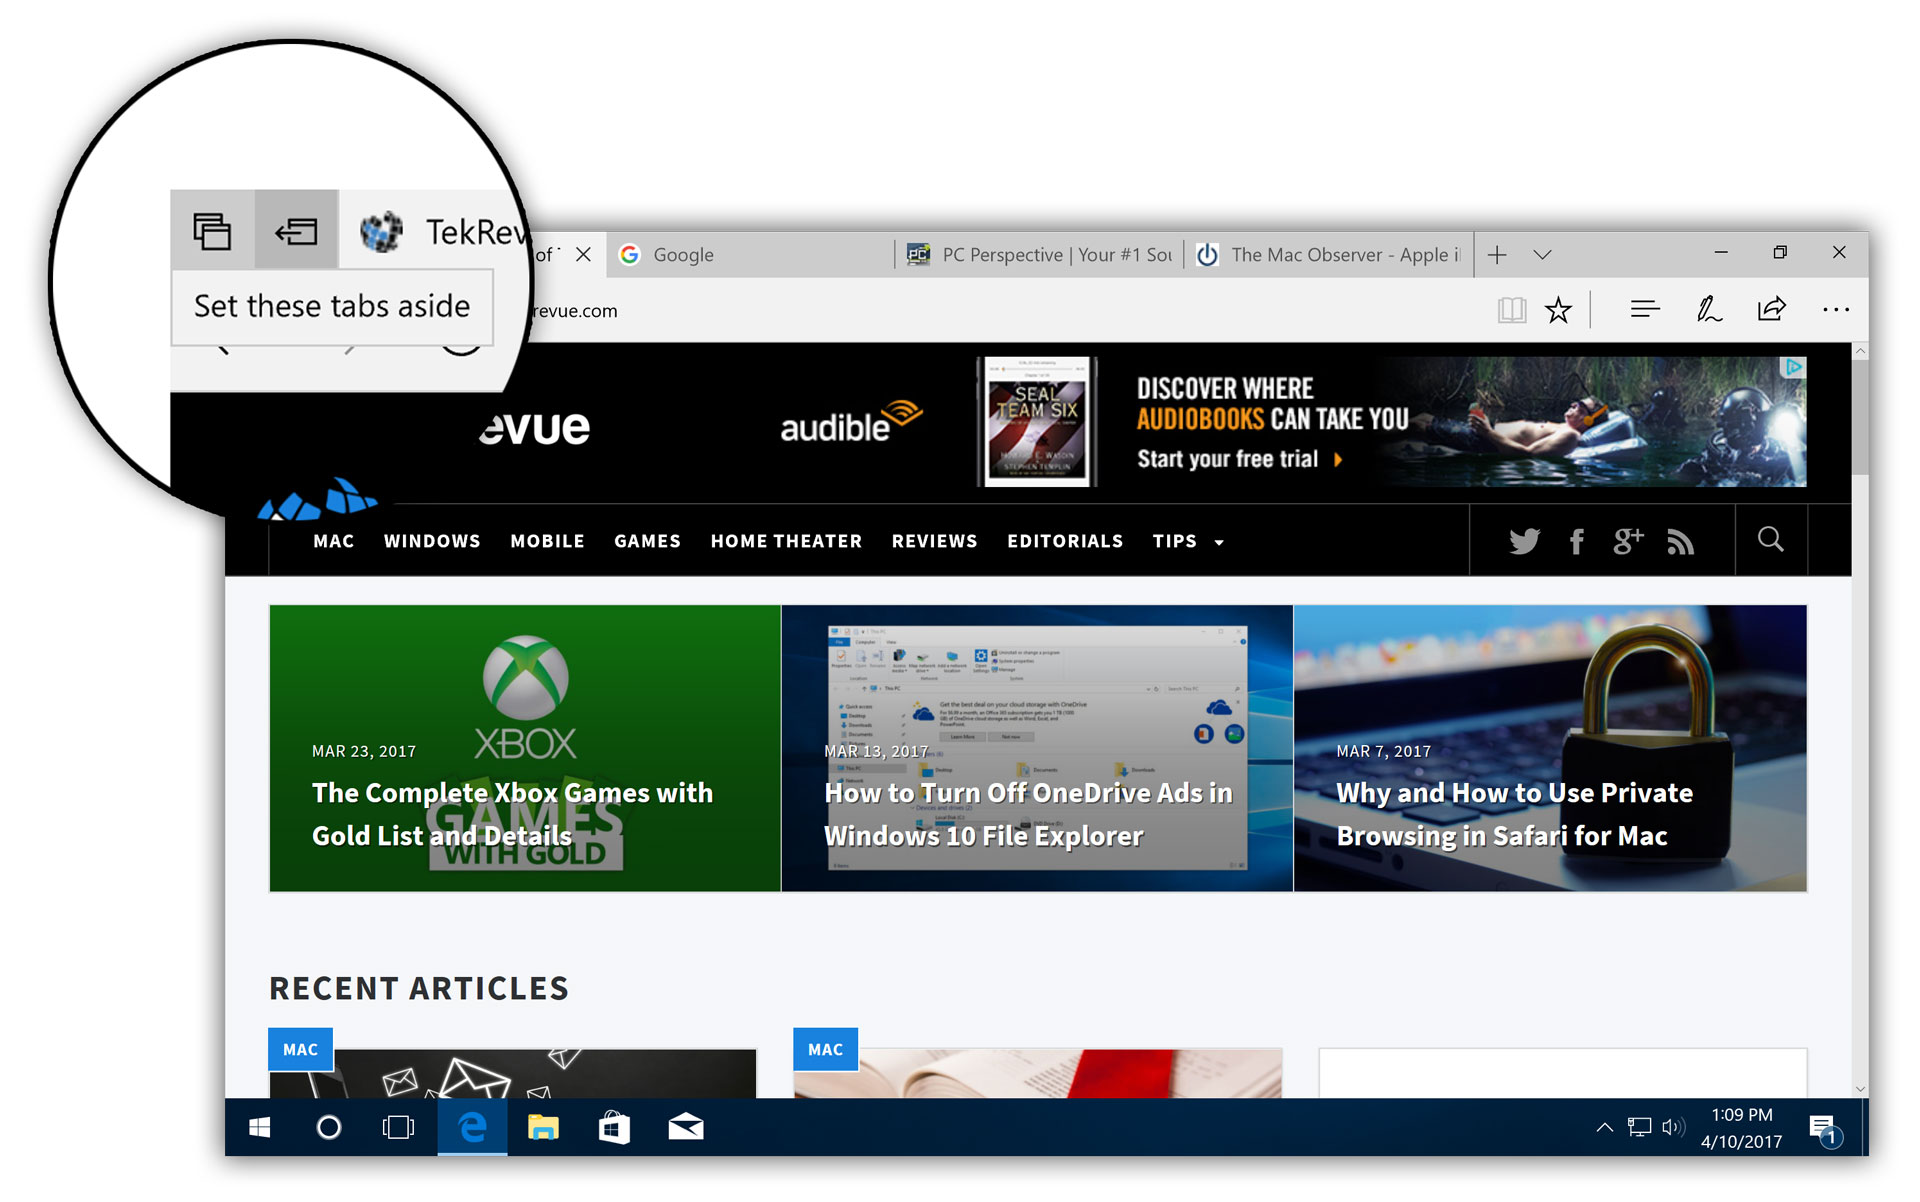
Task: Open the HOME THEATER navigation item
Action: tap(786, 541)
